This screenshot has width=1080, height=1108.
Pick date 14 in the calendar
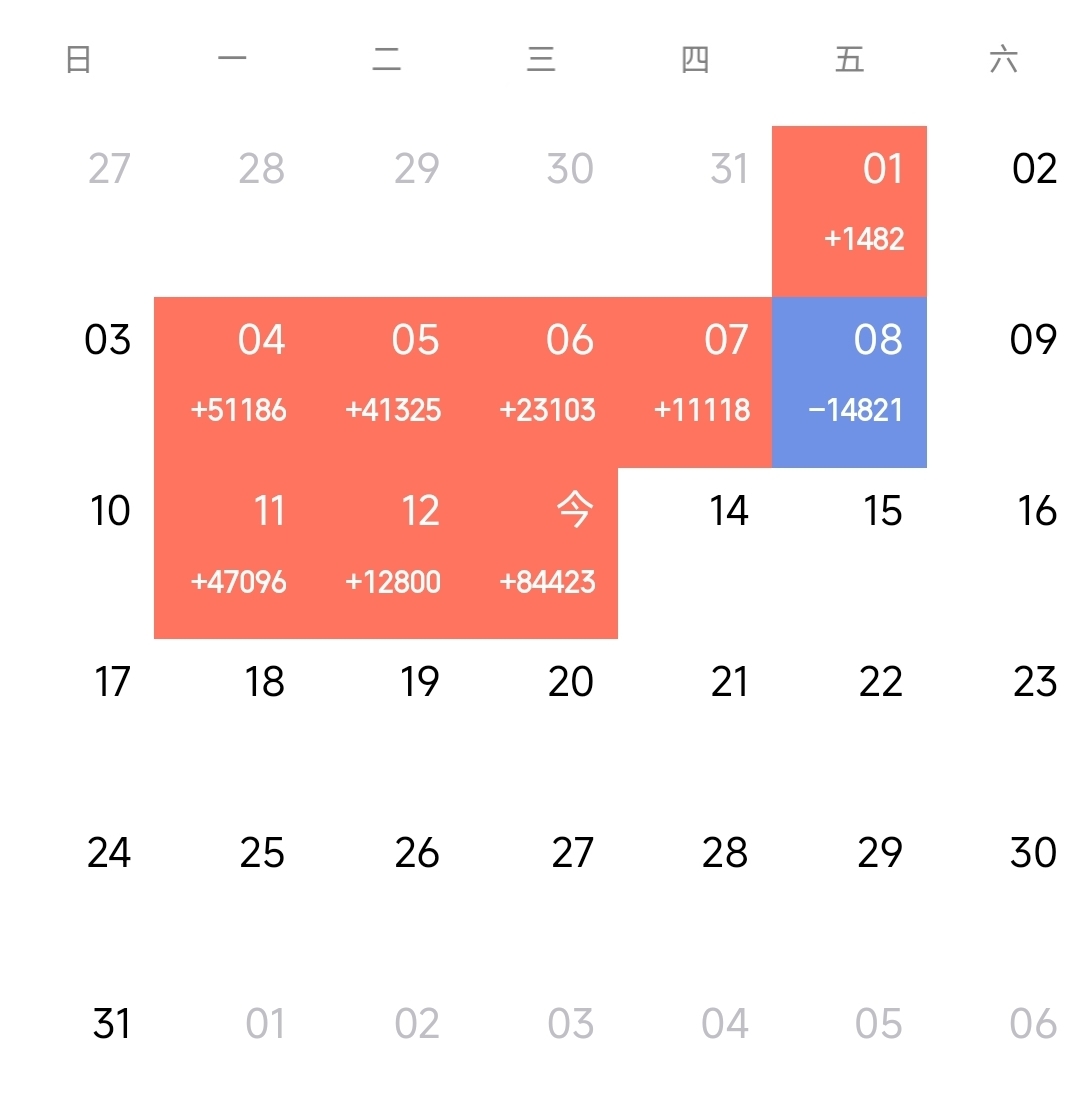click(x=729, y=511)
